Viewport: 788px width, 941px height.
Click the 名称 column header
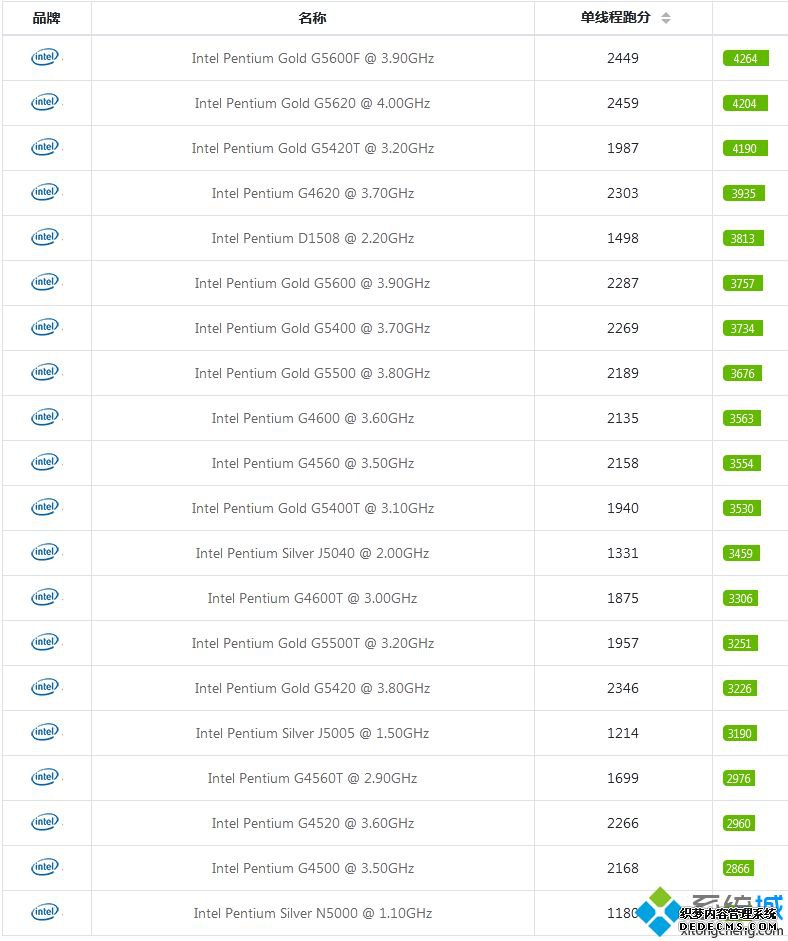pos(312,18)
